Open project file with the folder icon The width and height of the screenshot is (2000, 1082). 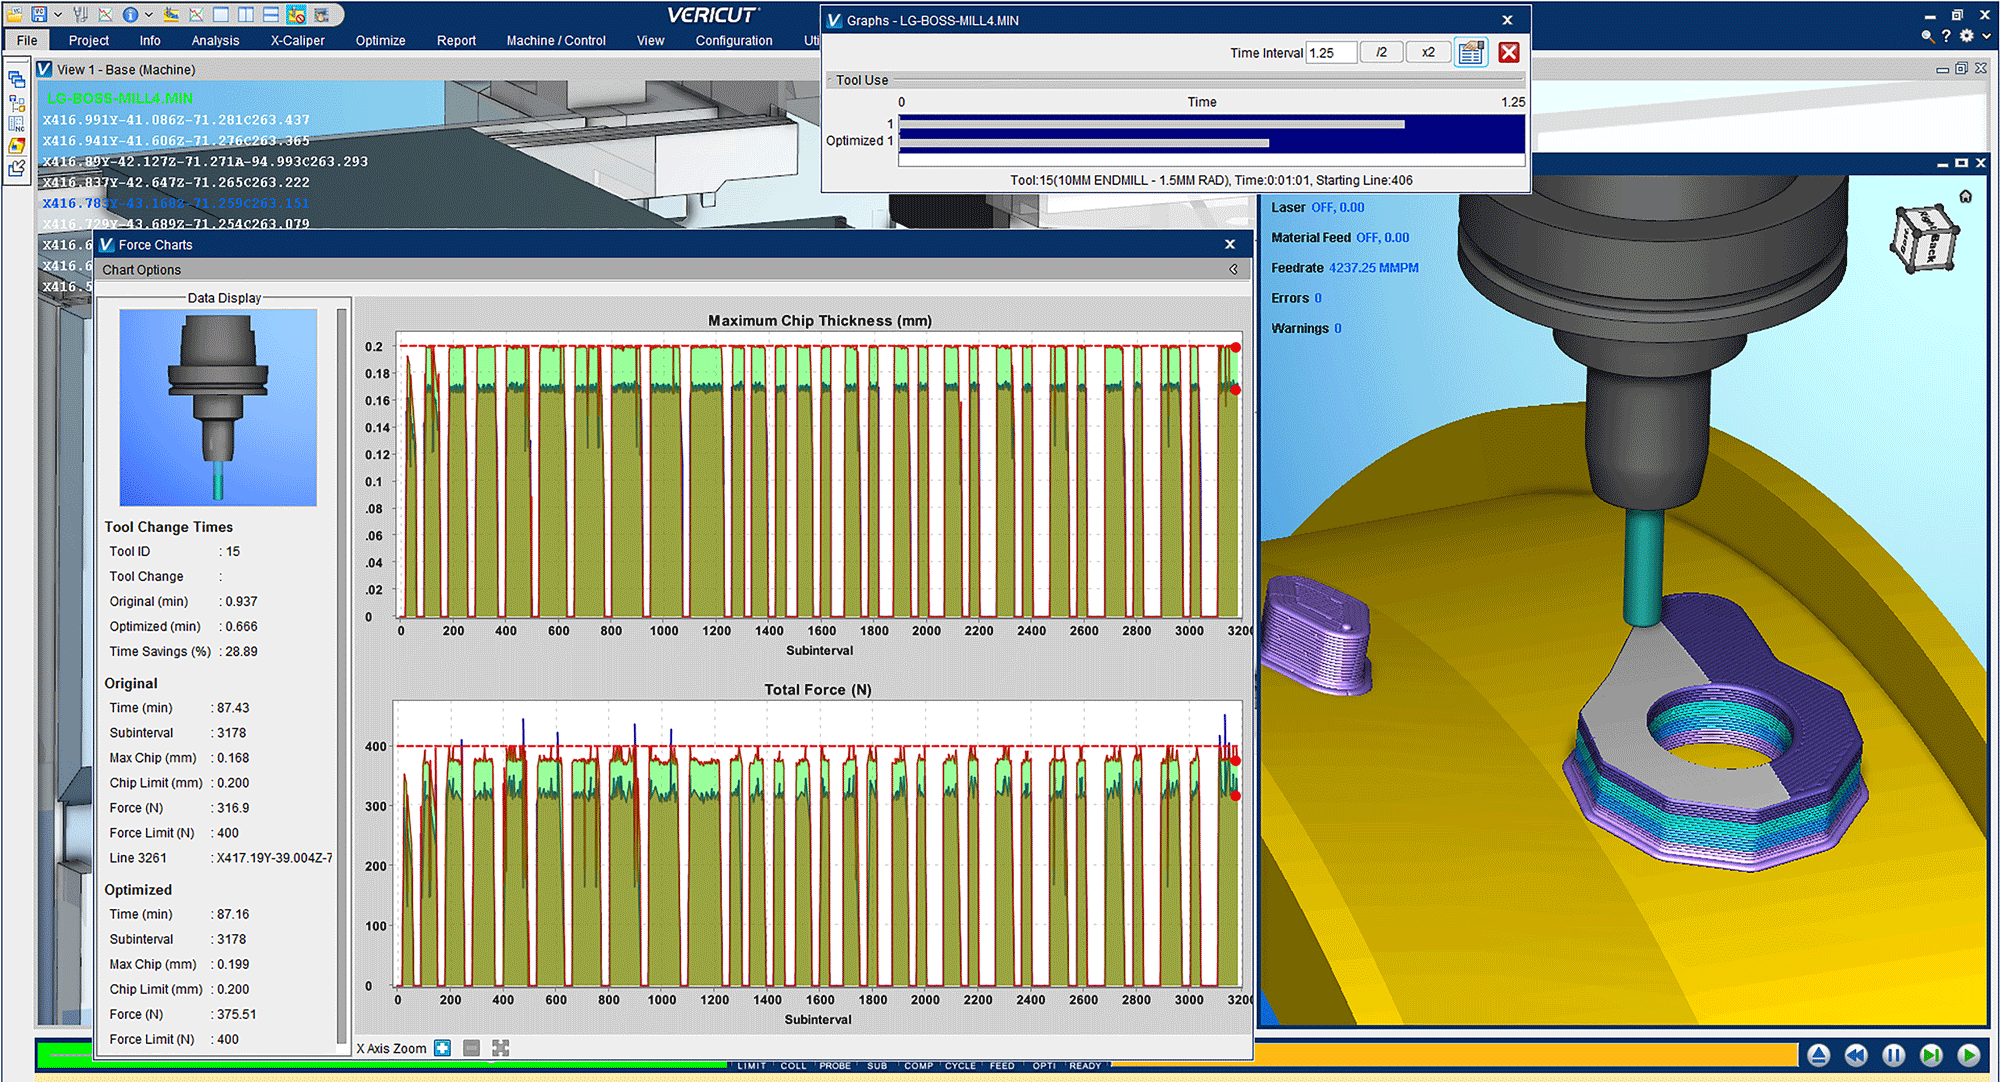click(15, 14)
